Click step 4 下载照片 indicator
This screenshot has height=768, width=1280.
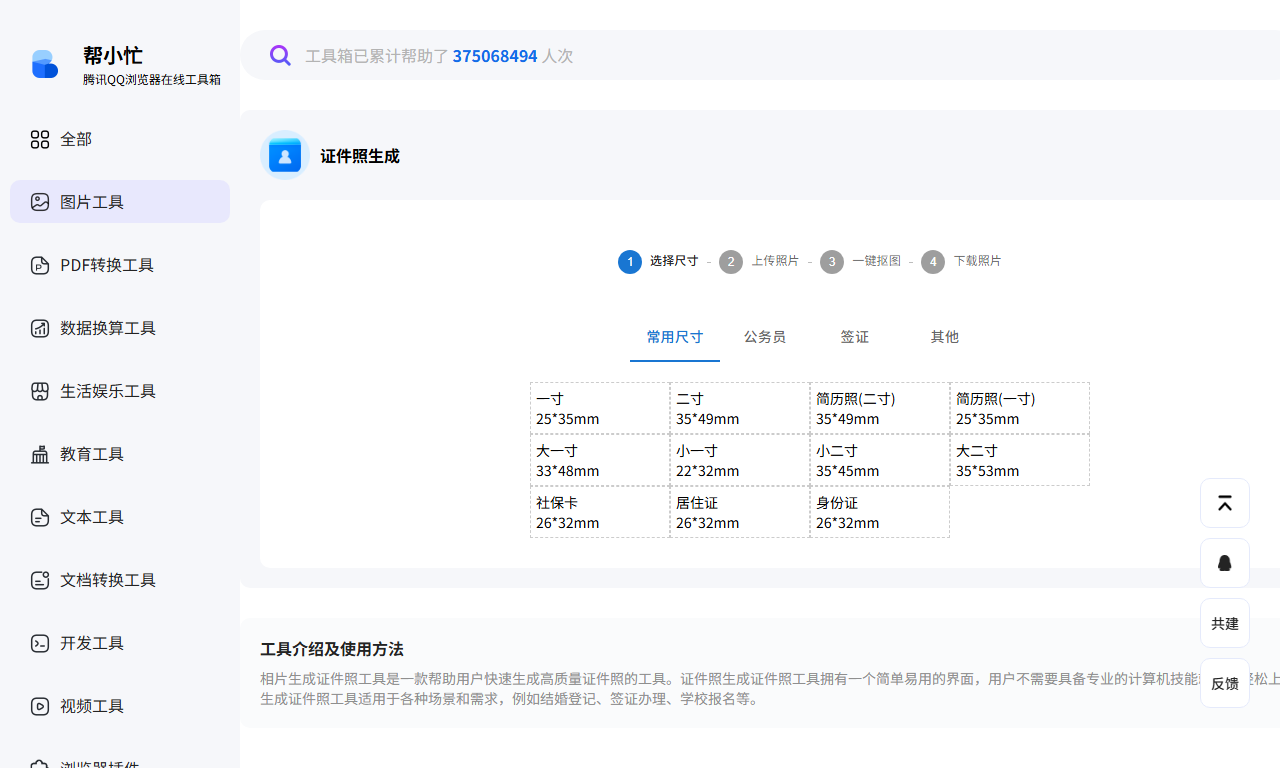(961, 261)
